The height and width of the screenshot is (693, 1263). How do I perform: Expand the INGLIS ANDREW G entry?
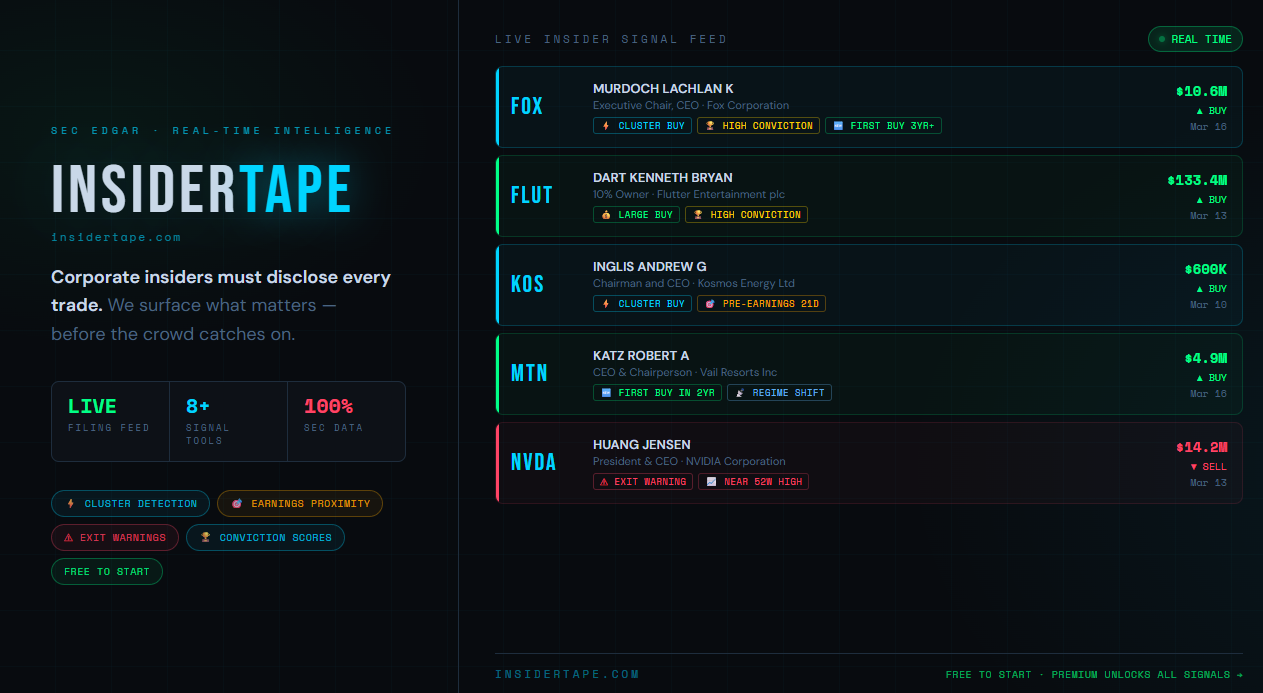pos(870,285)
